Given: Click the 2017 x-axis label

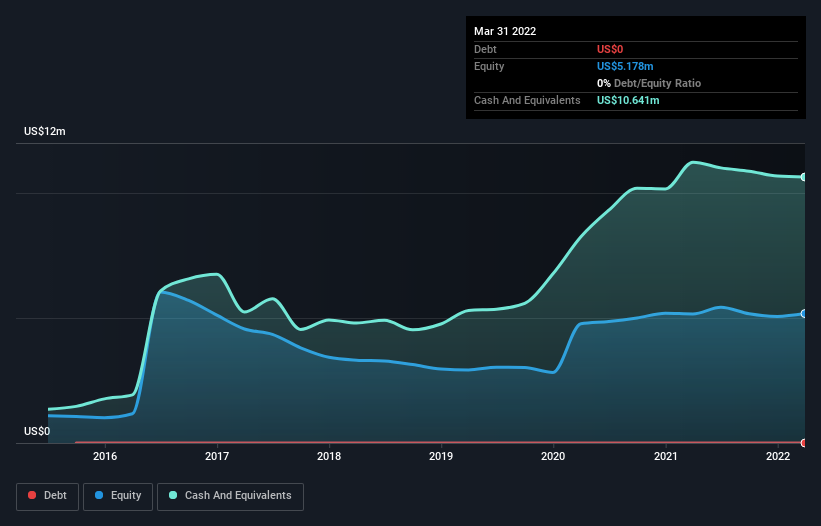Looking at the screenshot, I should (x=217, y=456).
